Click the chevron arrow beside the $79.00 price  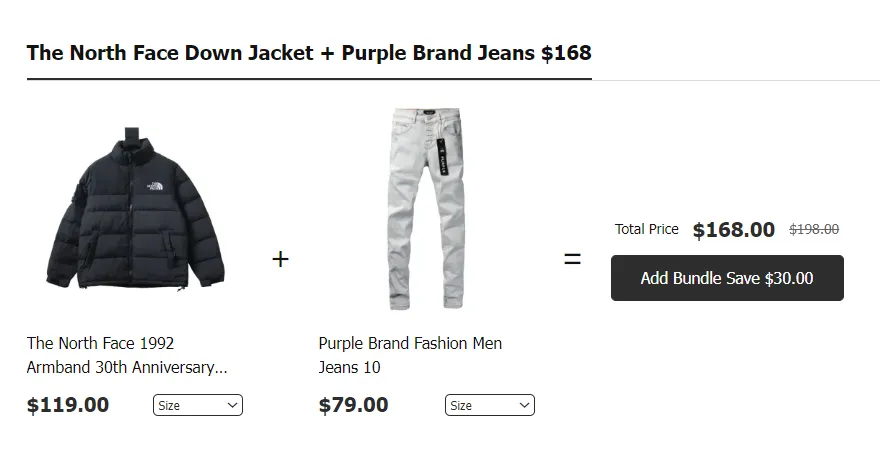click(525, 405)
